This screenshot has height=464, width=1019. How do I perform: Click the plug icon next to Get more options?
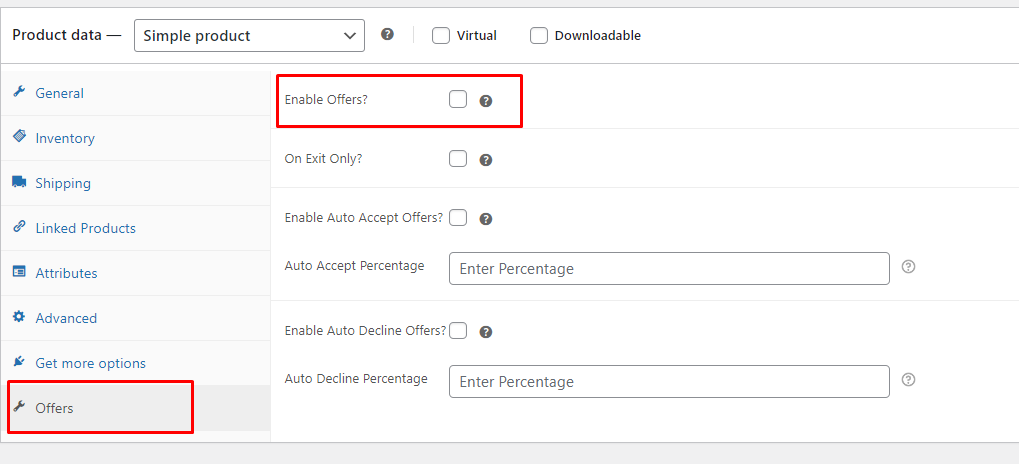click(19, 361)
